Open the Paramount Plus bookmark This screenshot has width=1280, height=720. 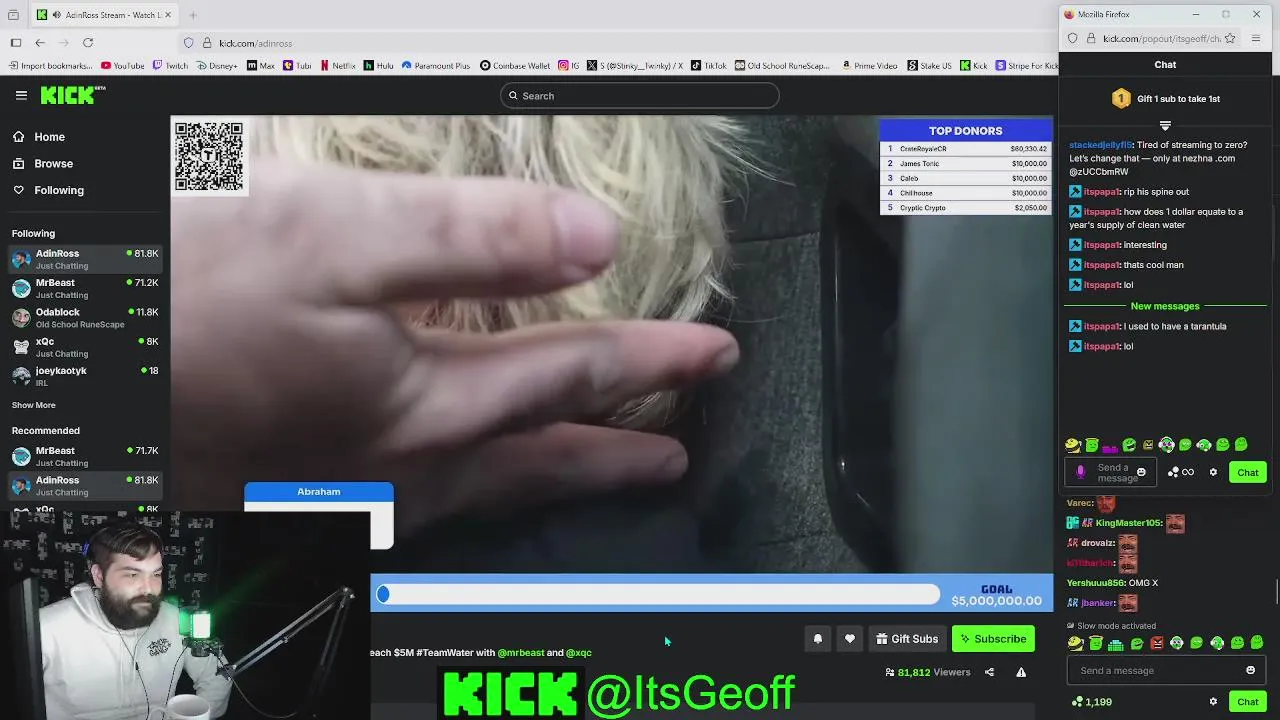(x=435, y=66)
